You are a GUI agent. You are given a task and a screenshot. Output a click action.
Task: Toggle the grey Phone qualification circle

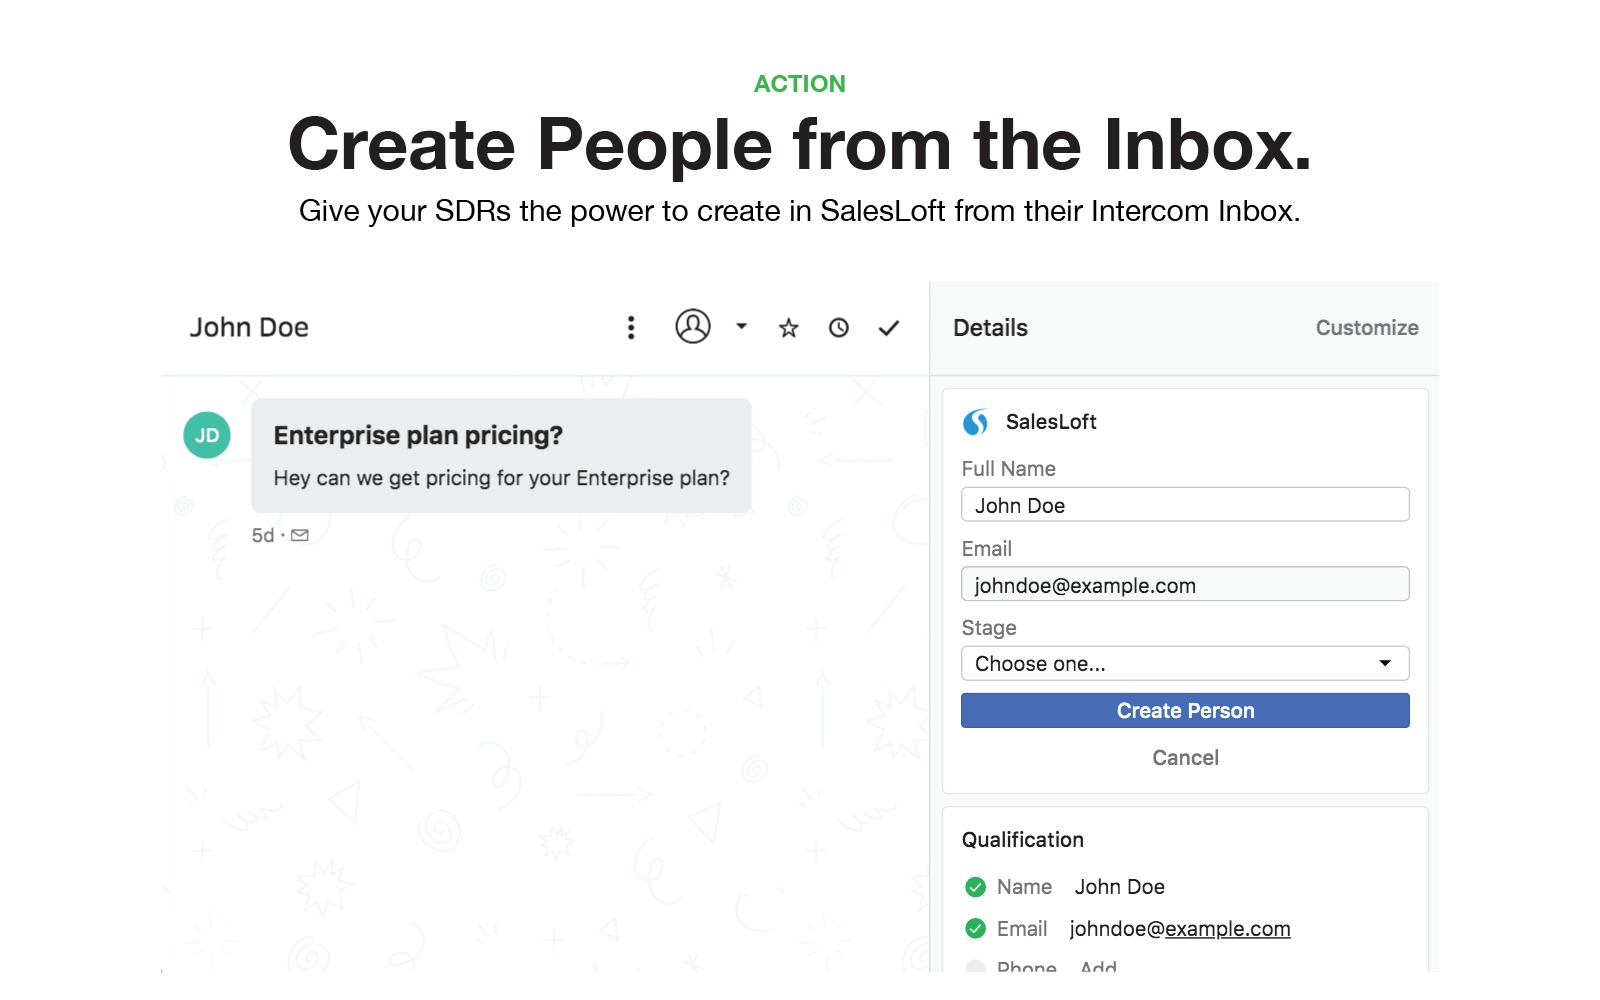[975, 967]
